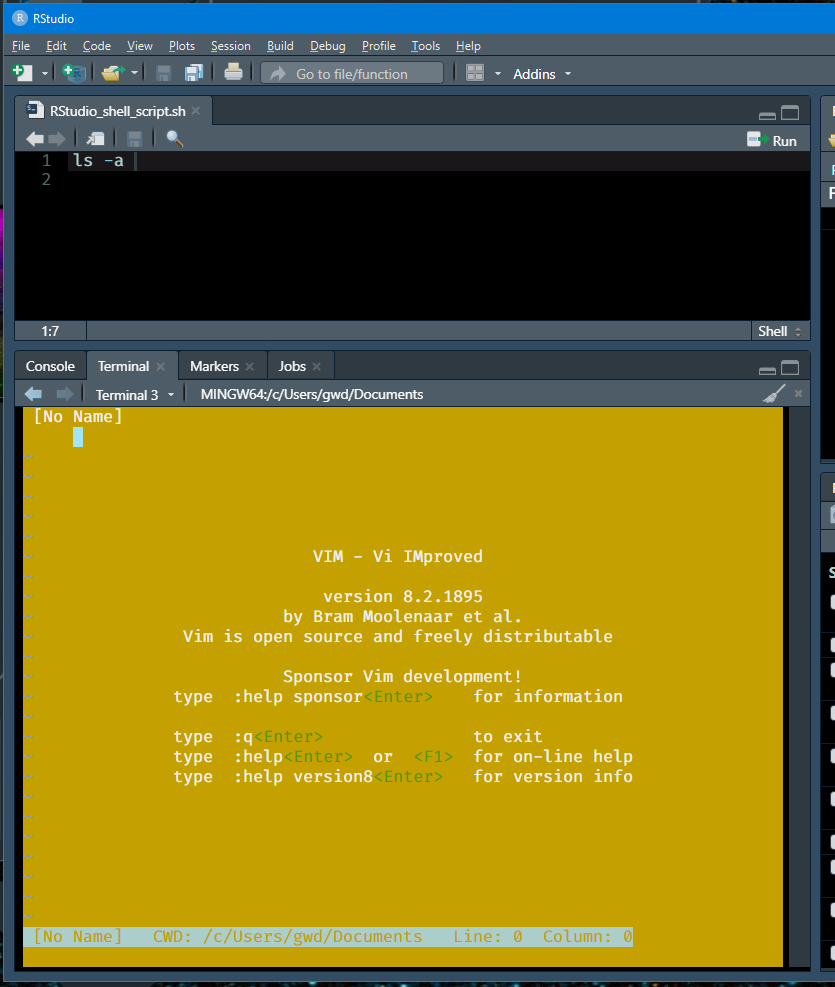Click the Go to file/function field

[x=350, y=72]
